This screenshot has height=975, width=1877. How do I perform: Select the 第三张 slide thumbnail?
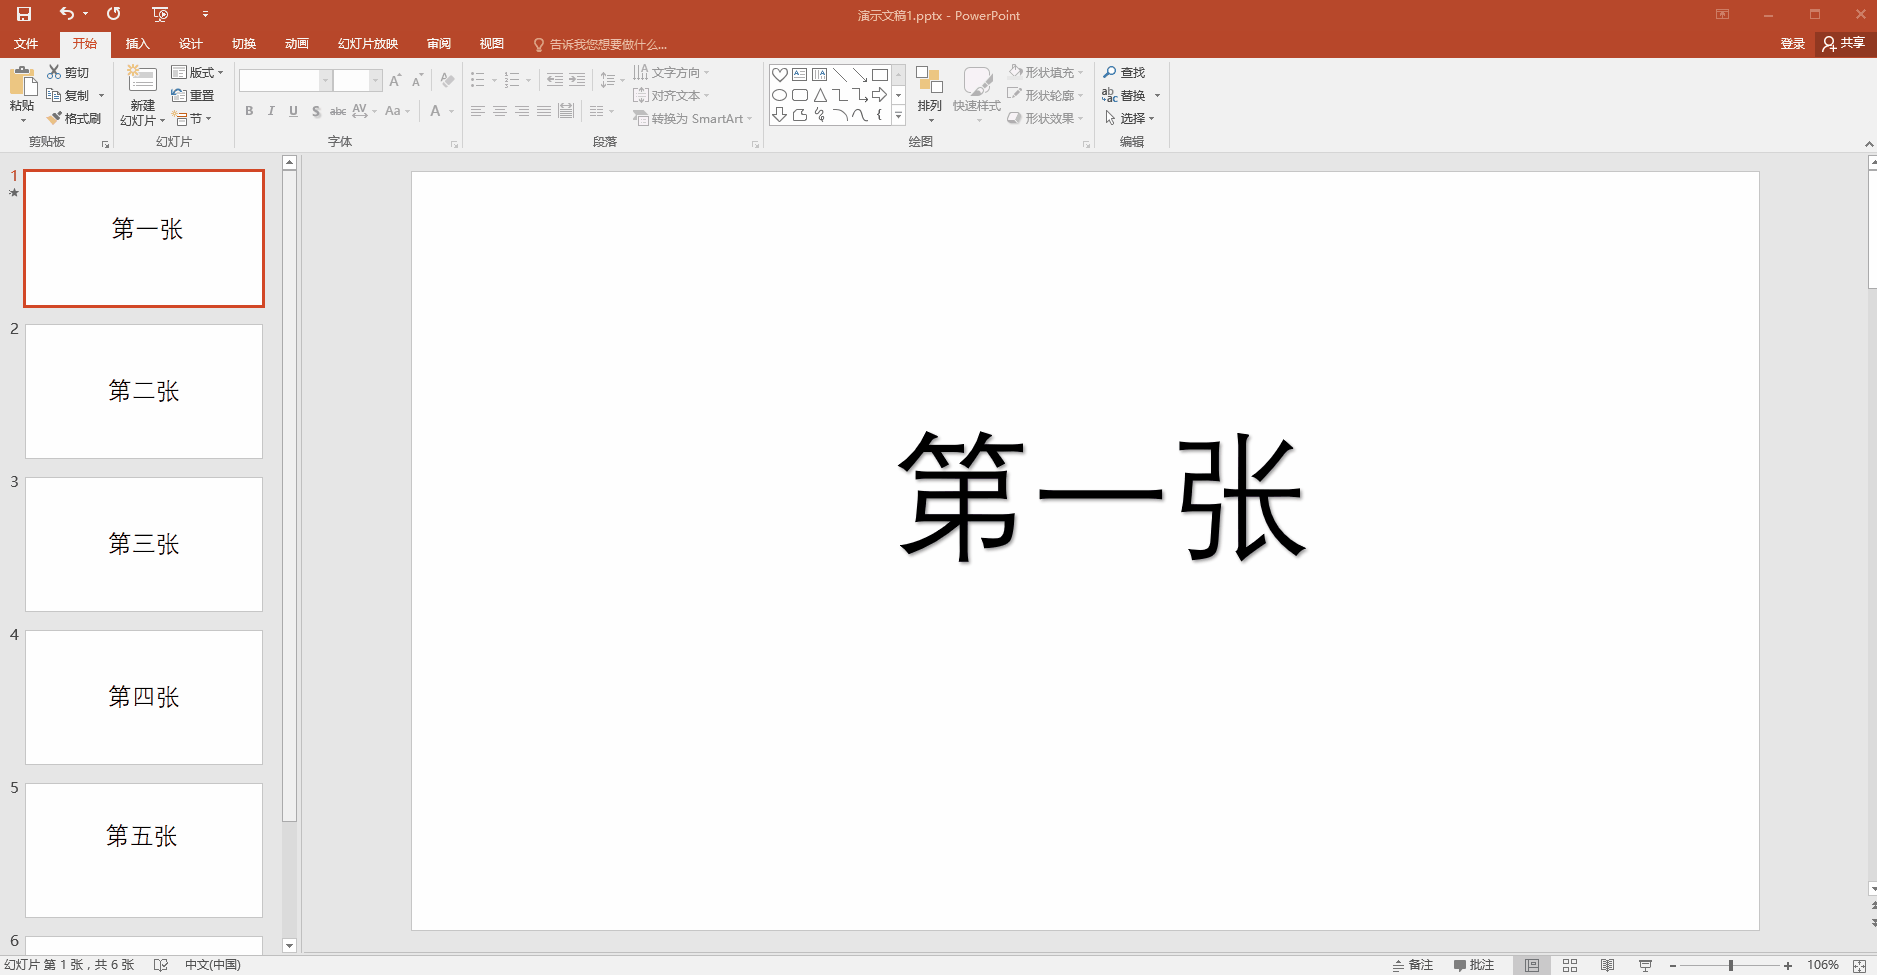pos(144,544)
